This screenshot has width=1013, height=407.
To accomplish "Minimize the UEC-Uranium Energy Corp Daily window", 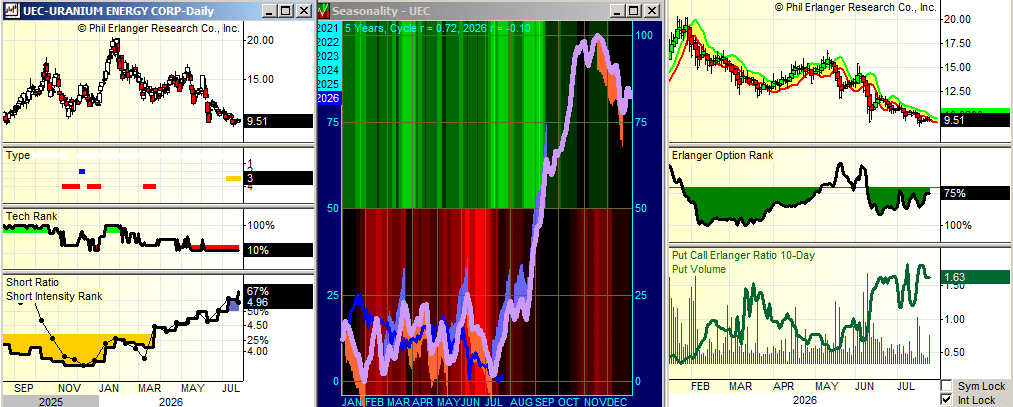I will [x=272, y=10].
